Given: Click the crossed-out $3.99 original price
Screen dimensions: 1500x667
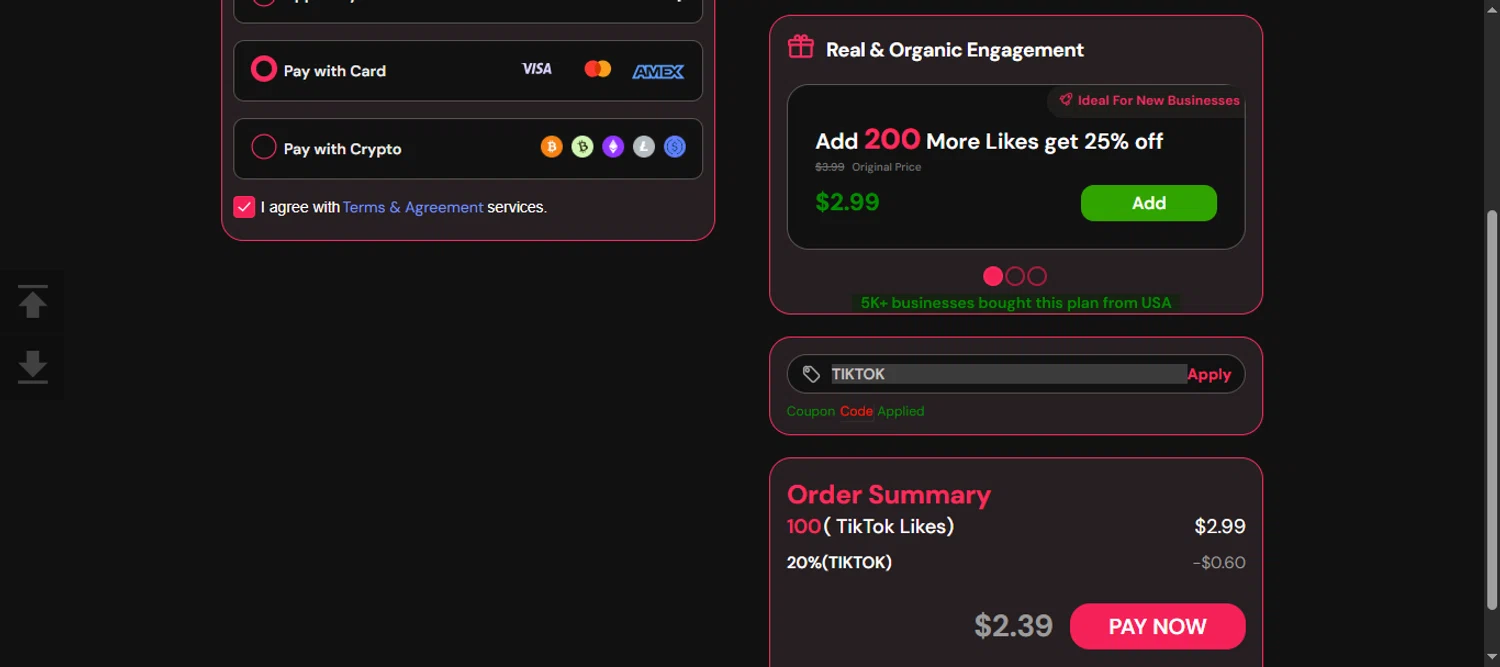Looking at the screenshot, I should tap(830, 167).
